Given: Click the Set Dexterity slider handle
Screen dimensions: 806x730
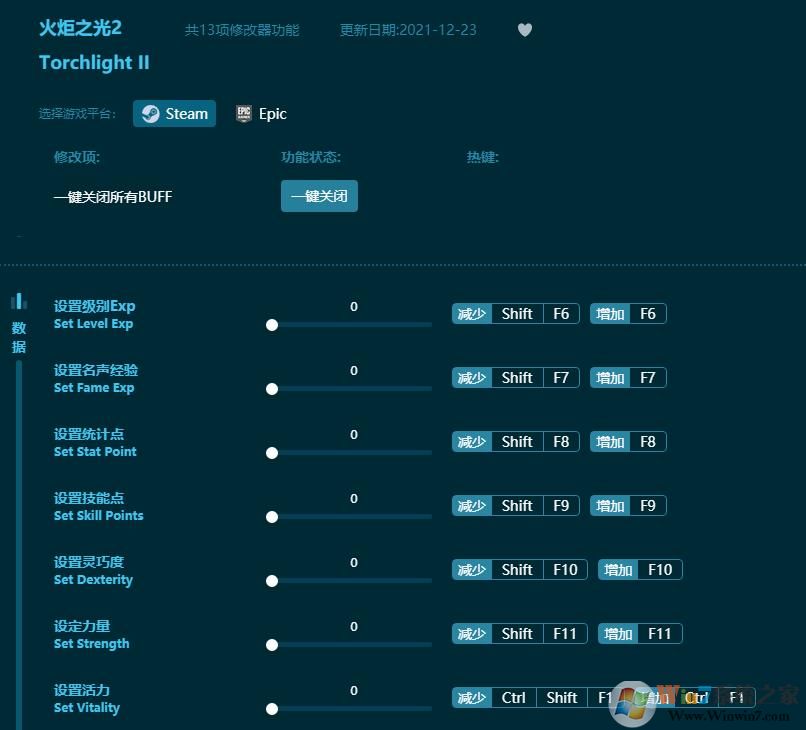Looking at the screenshot, I should (272, 581).
